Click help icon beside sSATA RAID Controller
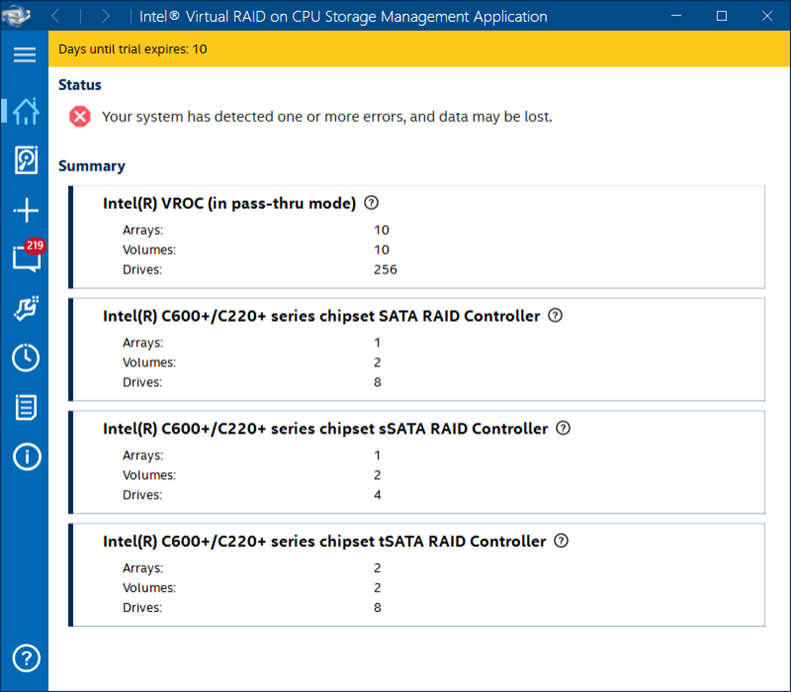The image size is (791, 692). click(x=563, y=428)
